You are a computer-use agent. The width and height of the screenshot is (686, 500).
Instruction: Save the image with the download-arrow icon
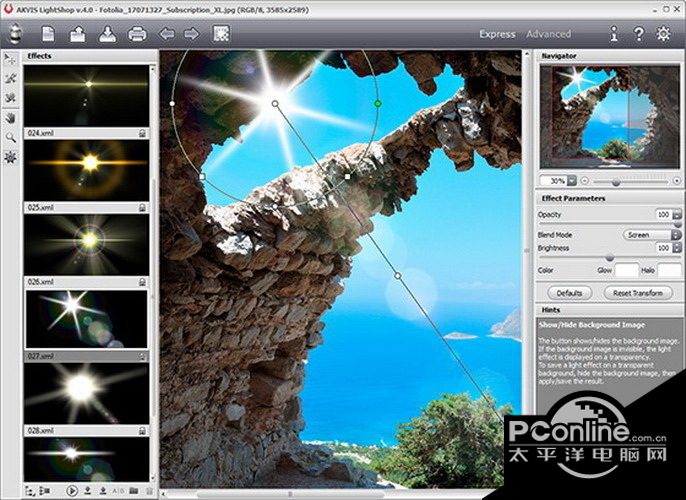(107, 34)
